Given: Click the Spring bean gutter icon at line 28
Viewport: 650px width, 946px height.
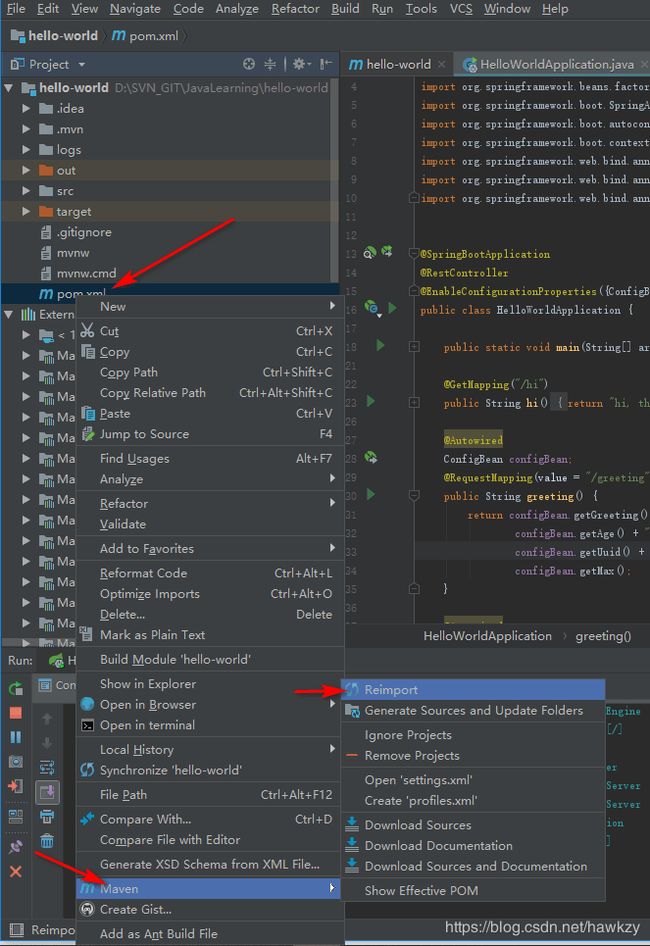Looking at the screenshot, I should pos(371,458).
